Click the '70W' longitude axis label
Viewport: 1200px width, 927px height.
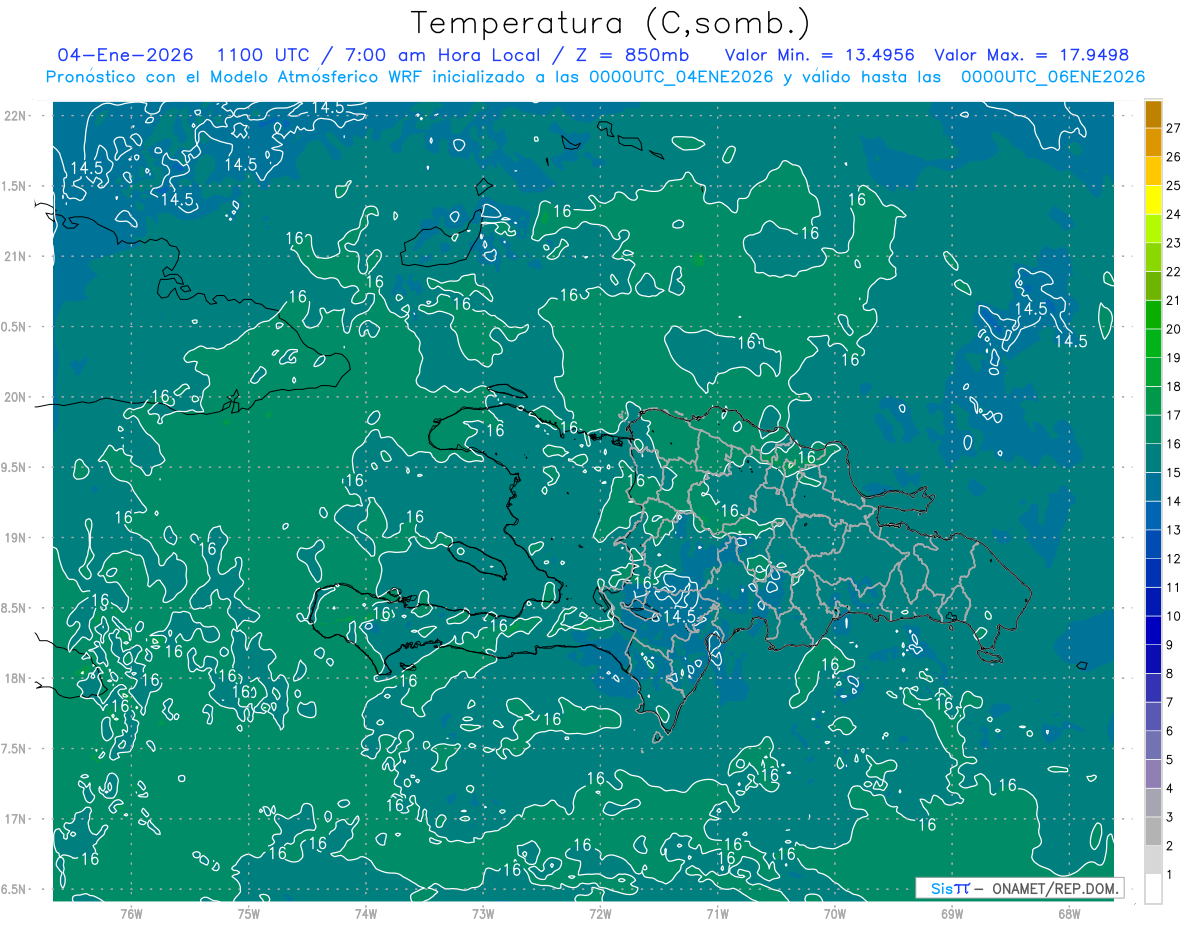point(835,913)
